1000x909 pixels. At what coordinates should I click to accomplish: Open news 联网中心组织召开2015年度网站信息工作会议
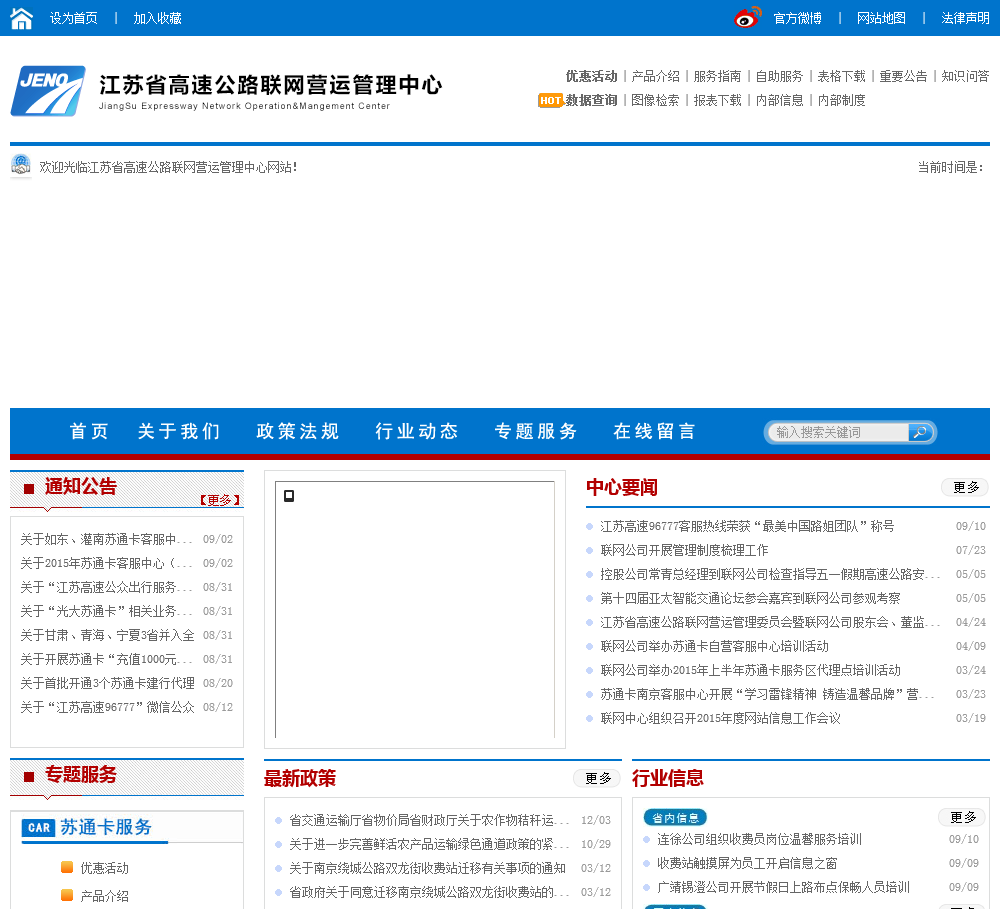pyautogui.click(x=721, y=718)
